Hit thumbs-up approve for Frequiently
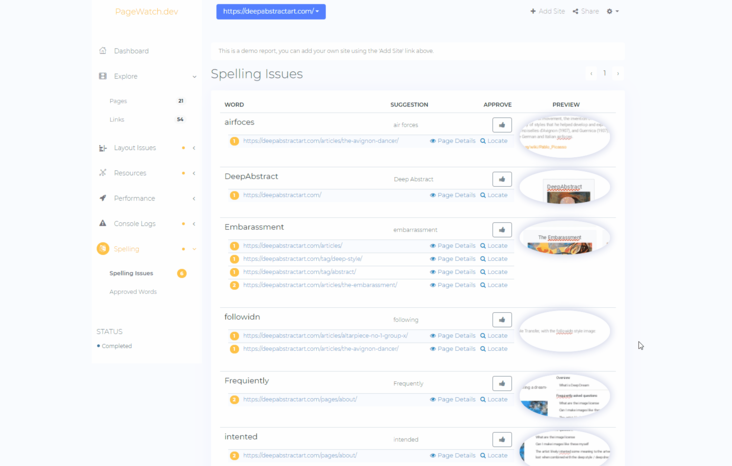 pos(502,383)
